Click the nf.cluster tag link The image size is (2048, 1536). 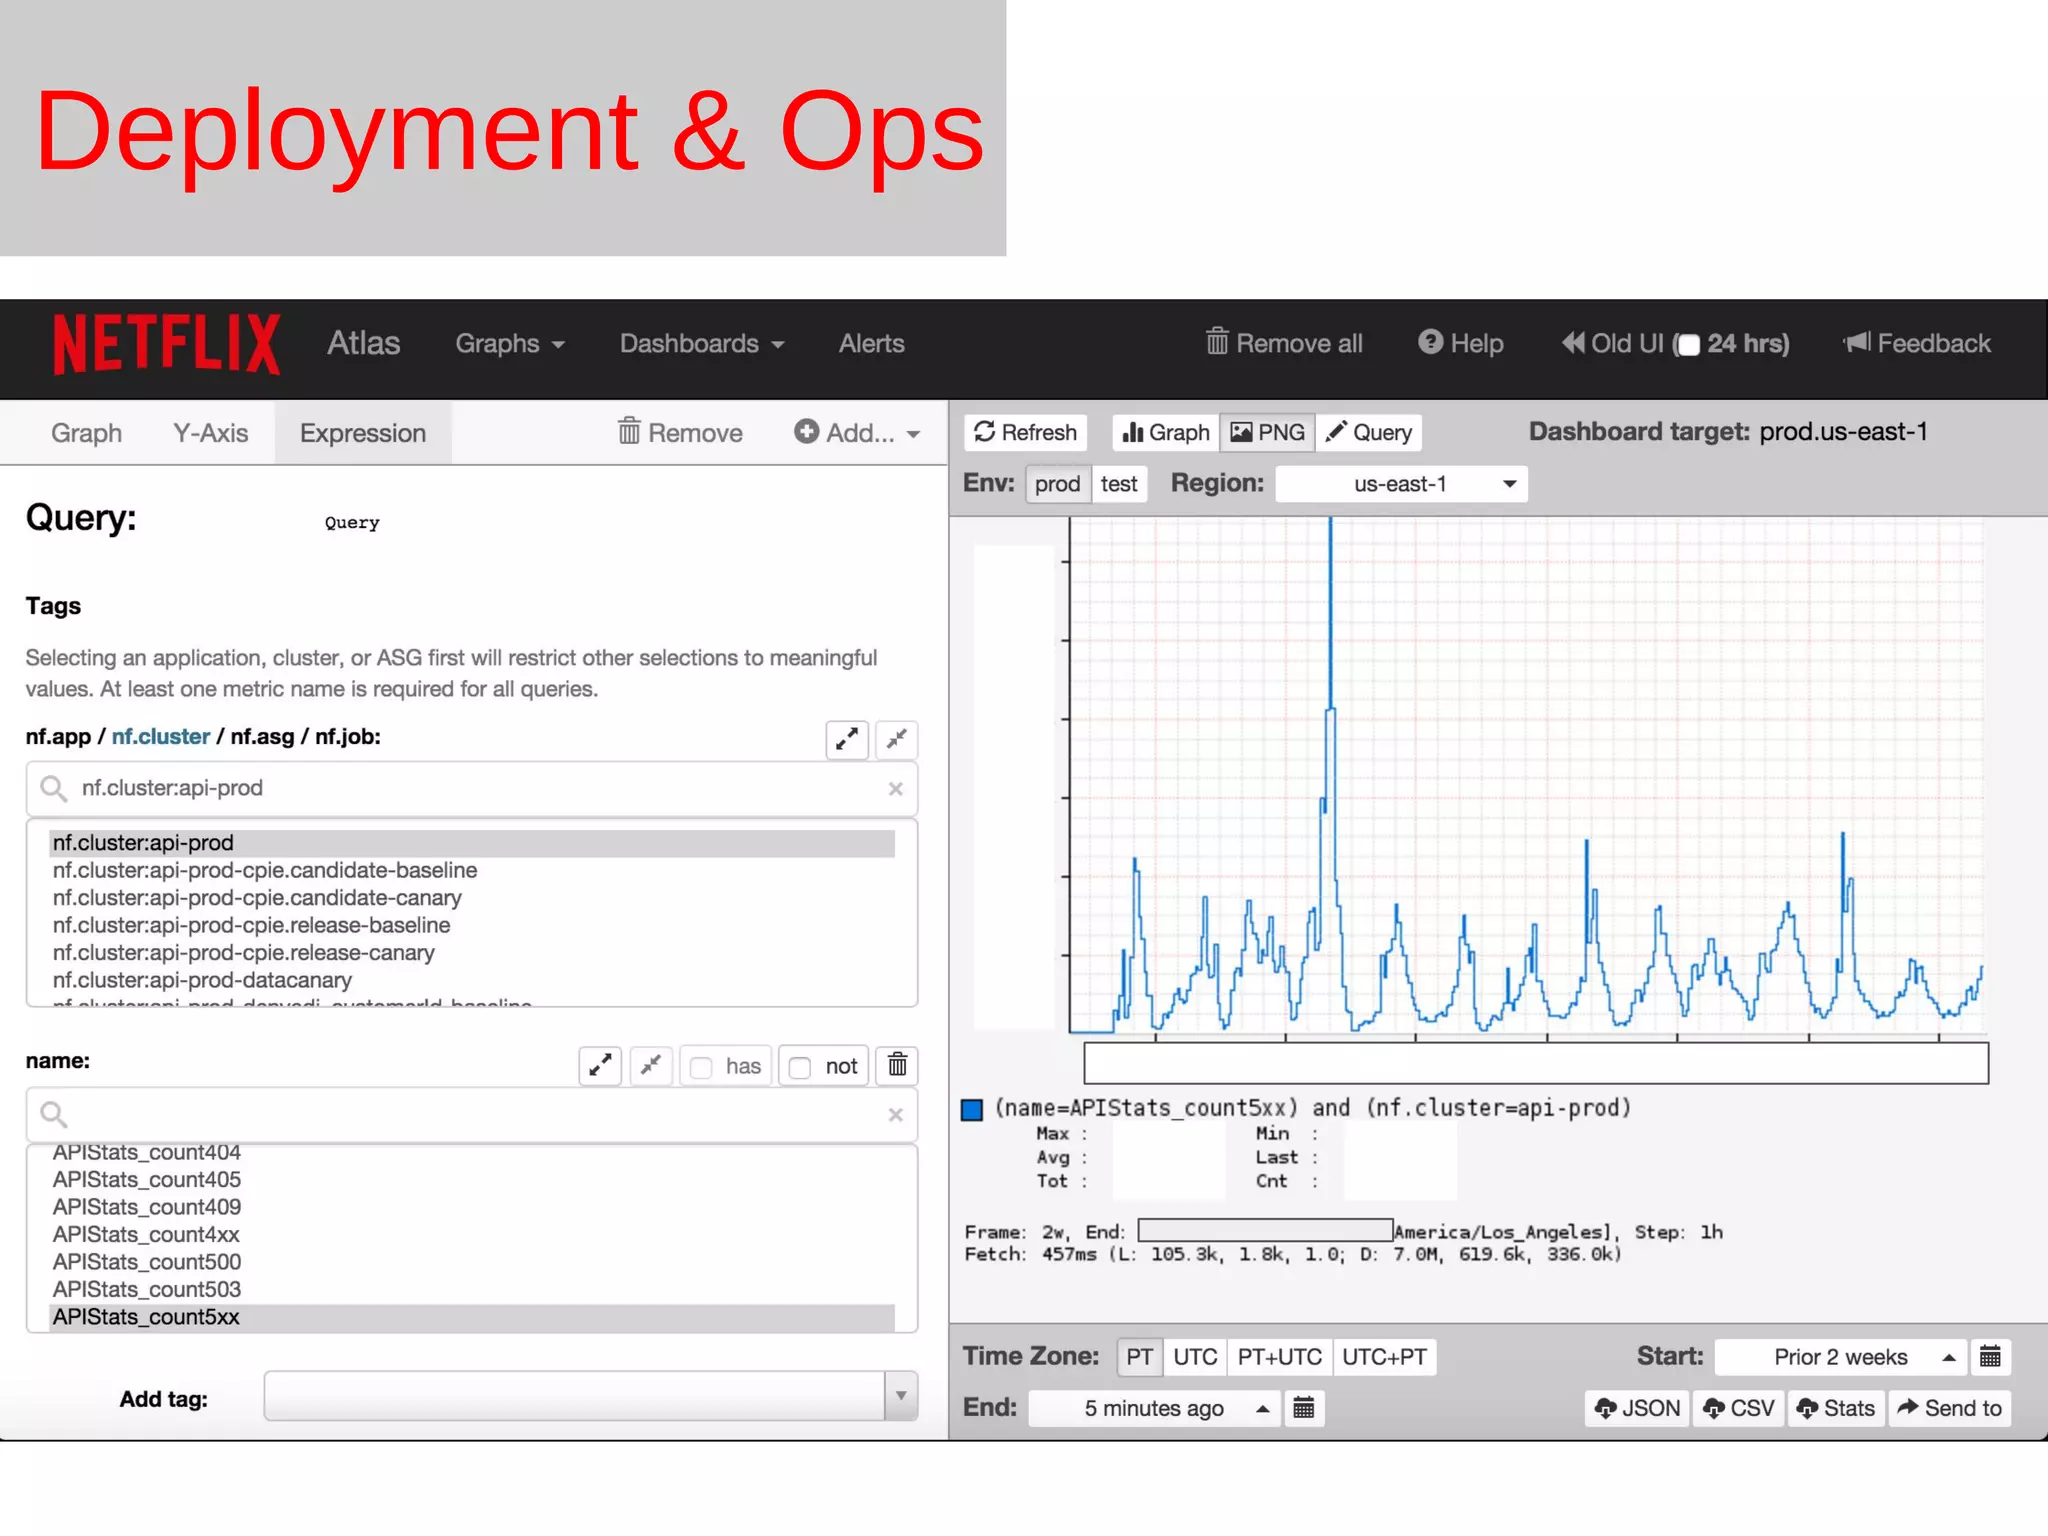161,737
